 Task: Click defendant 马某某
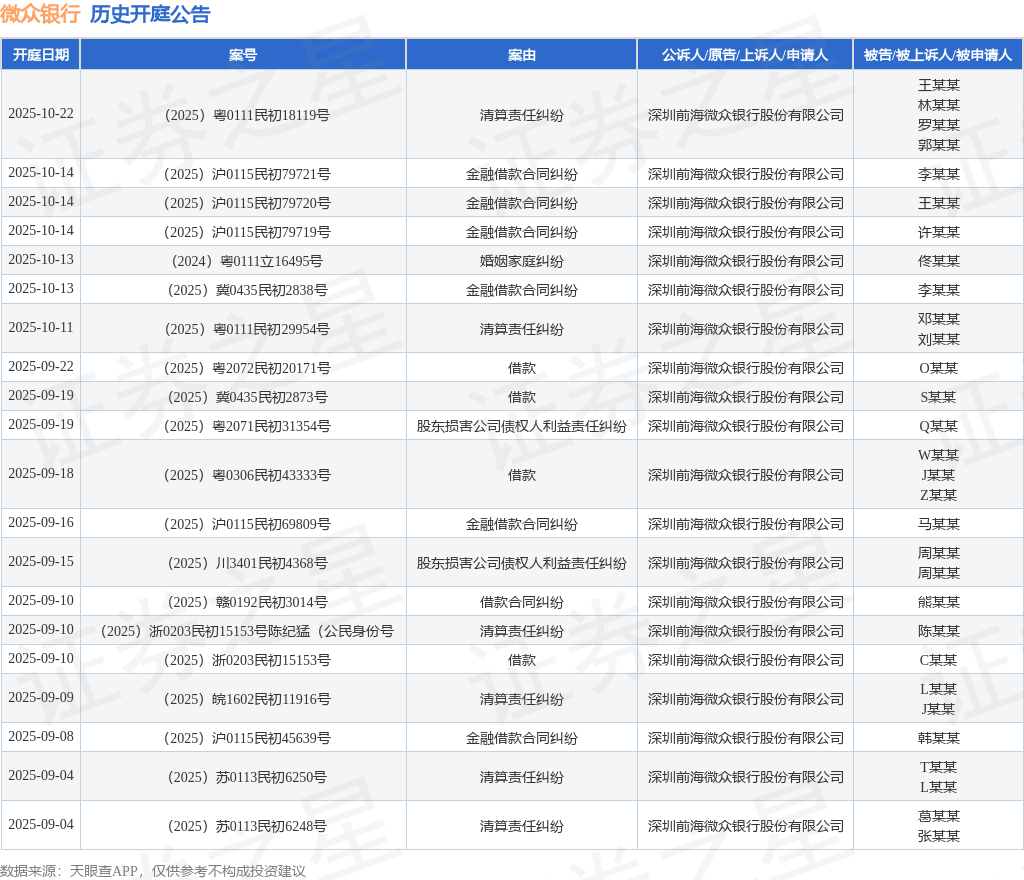tap(938, 524)
